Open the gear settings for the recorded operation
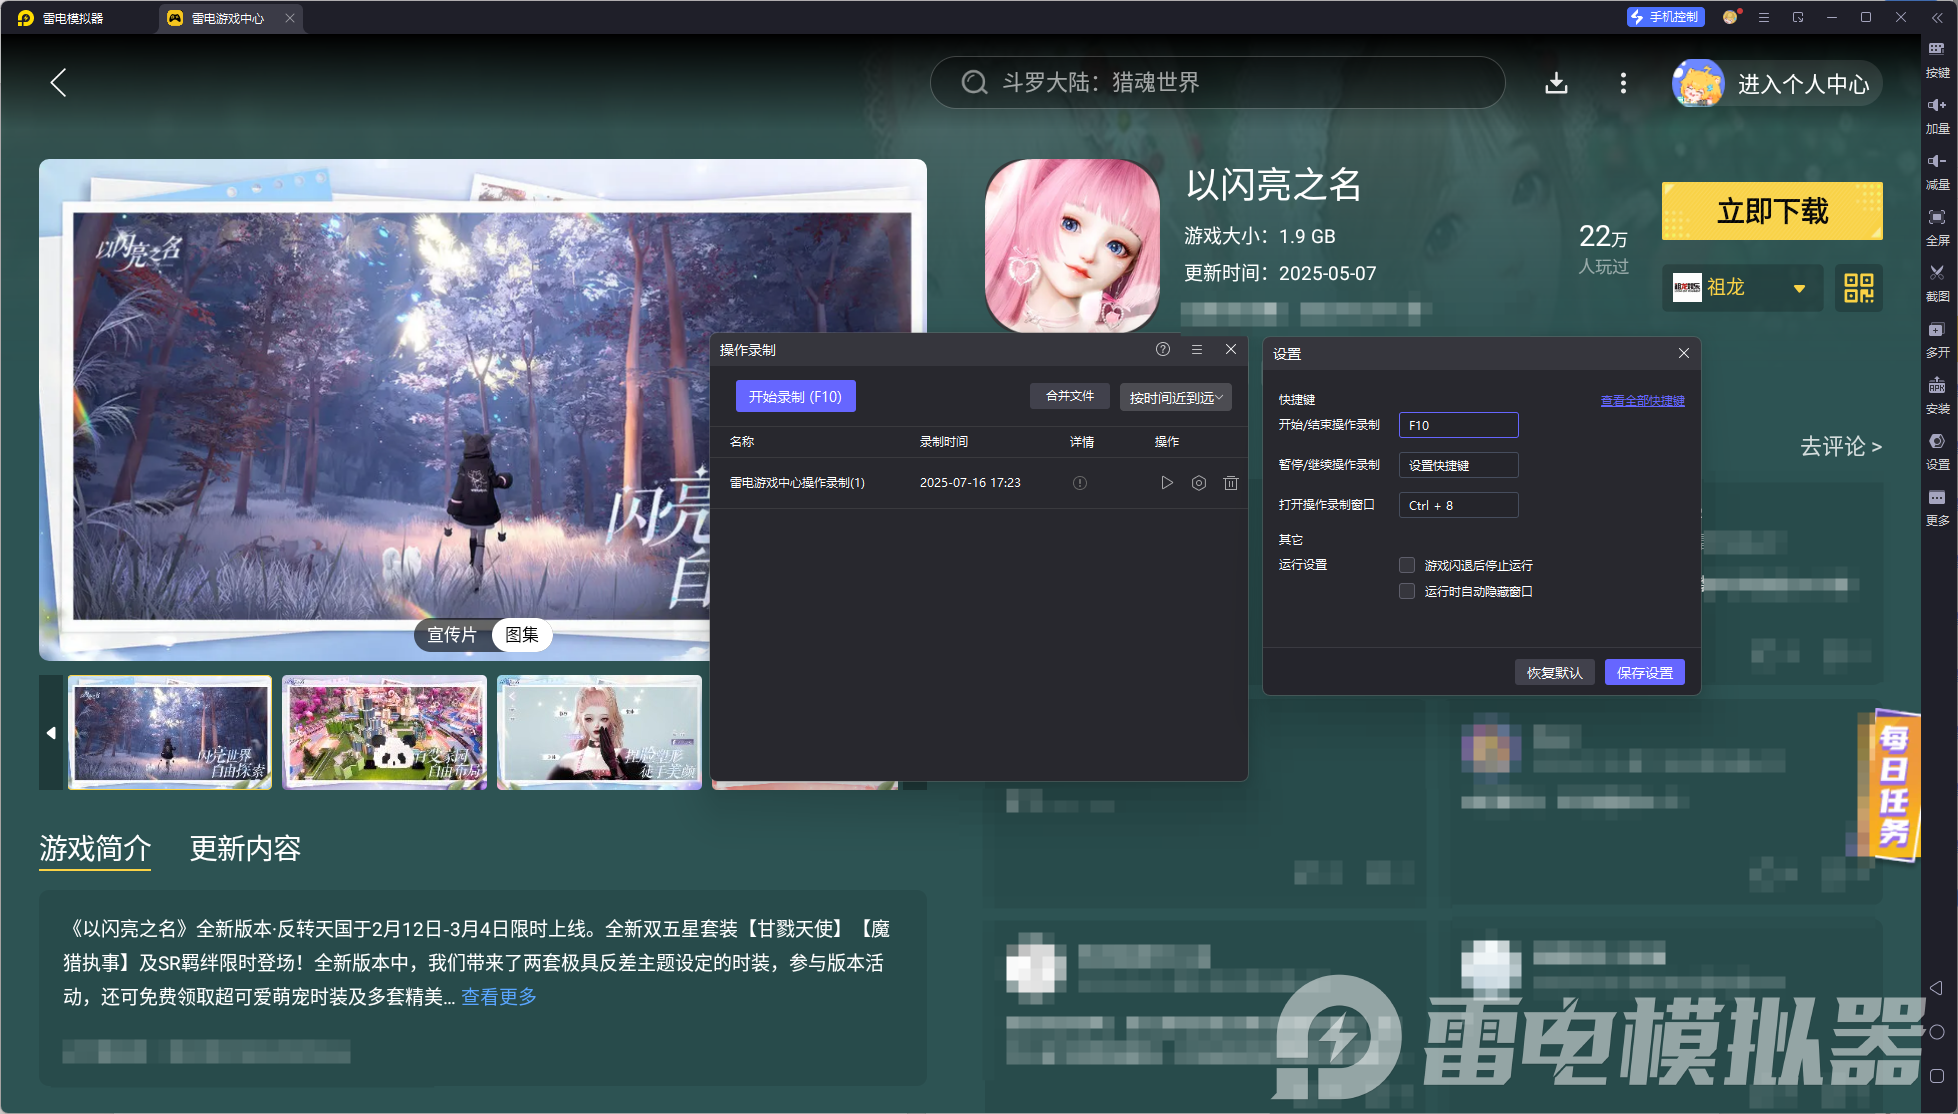The height and width of the screenshot is (1114, 1958). [x=1198, y=483]
